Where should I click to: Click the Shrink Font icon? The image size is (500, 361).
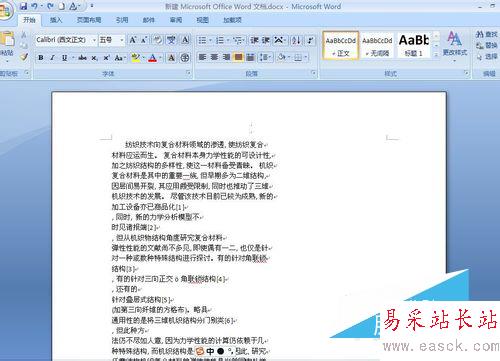[x=144, y=40]
